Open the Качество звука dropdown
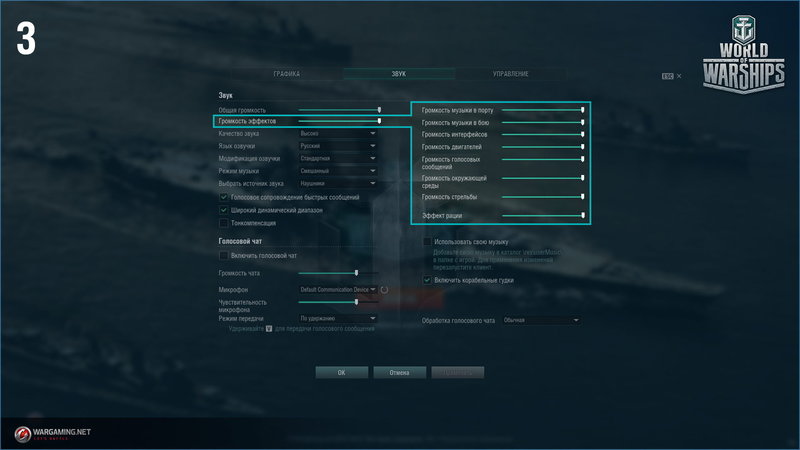Viewport: 800px width, 450px height. pyautogui.click(x=338, y=134)
